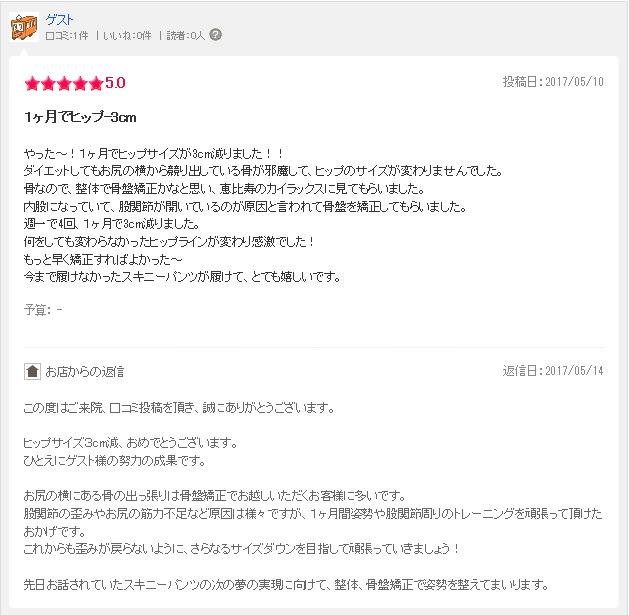Screen dimensions: 629x615
Task: Click the お店からの返信 heading
Action: (85, 371)
